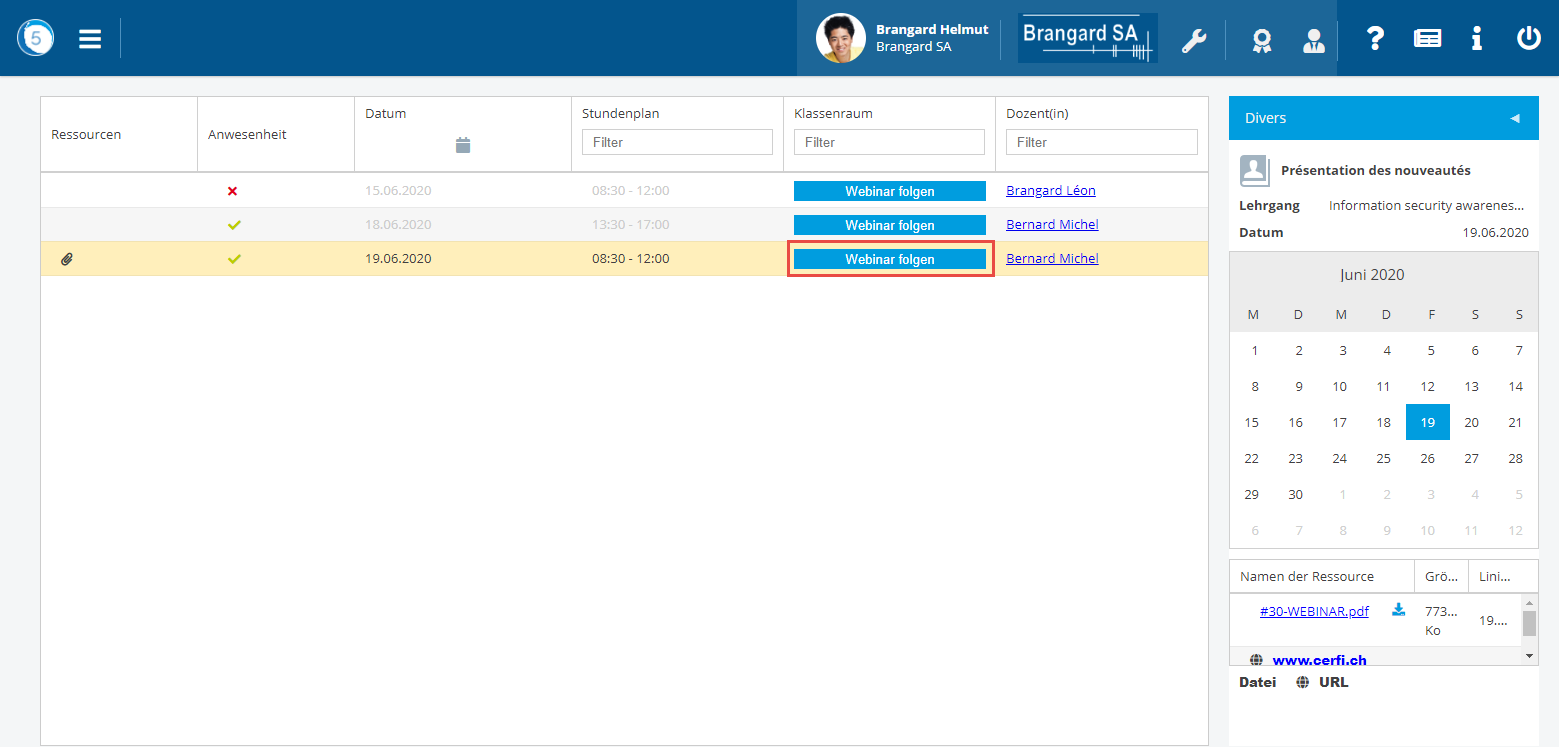Click the paperclip resource icon in row

point(67,259)
